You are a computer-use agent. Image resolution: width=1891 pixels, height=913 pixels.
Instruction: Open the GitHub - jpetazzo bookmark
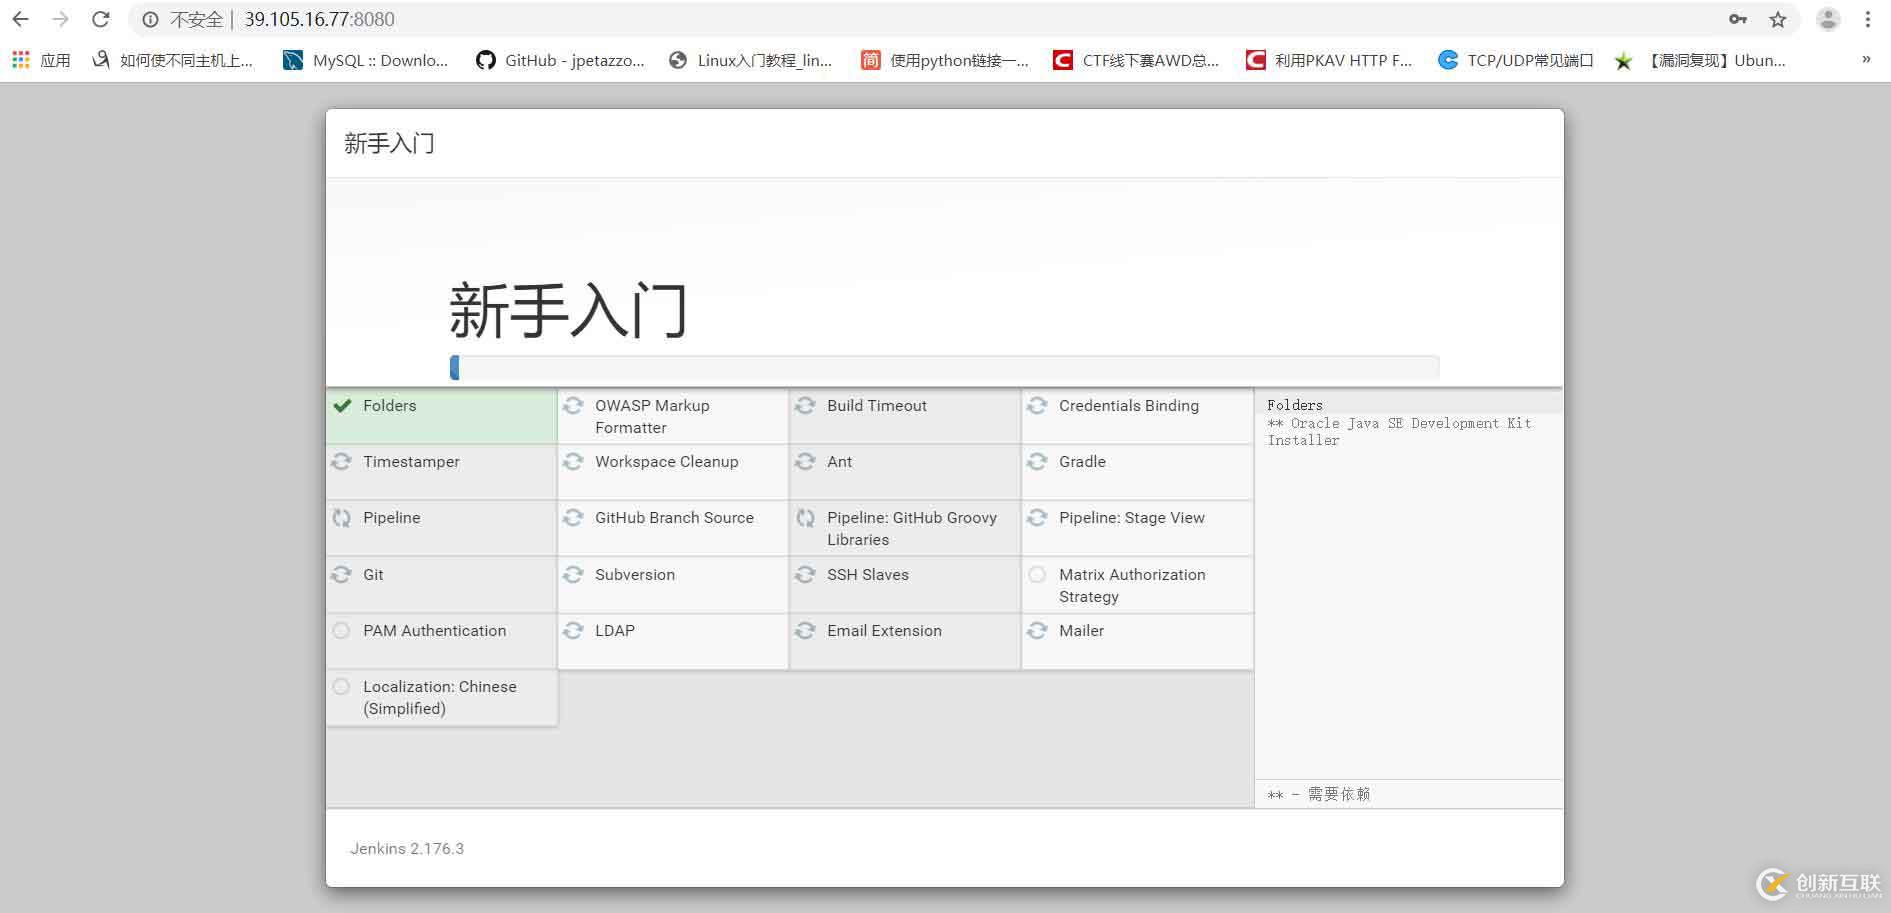coord(560,60)
